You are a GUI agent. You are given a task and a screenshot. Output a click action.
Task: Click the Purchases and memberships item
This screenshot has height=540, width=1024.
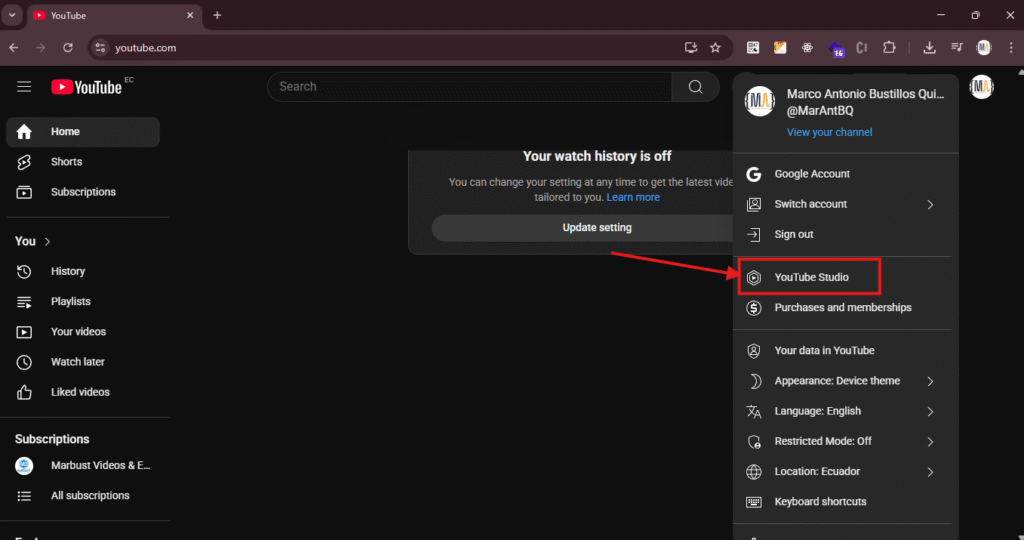[x=842, y=308]
